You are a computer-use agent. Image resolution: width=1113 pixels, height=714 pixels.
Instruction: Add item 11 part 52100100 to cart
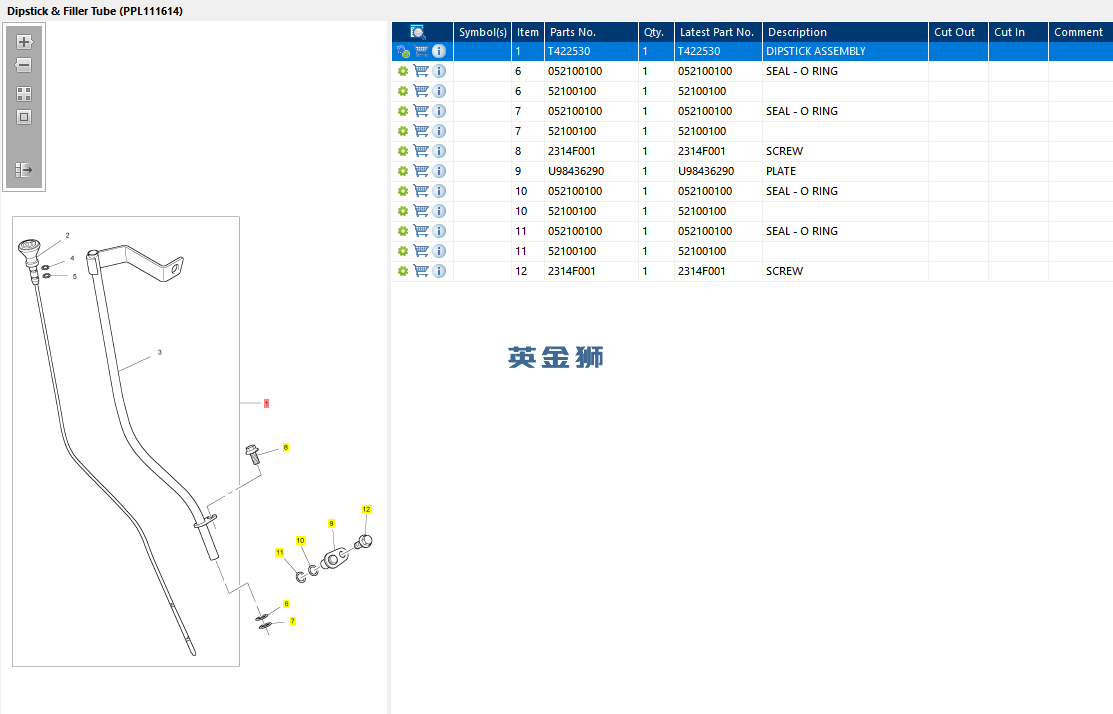pyautogui.click(x=422, y=251)
